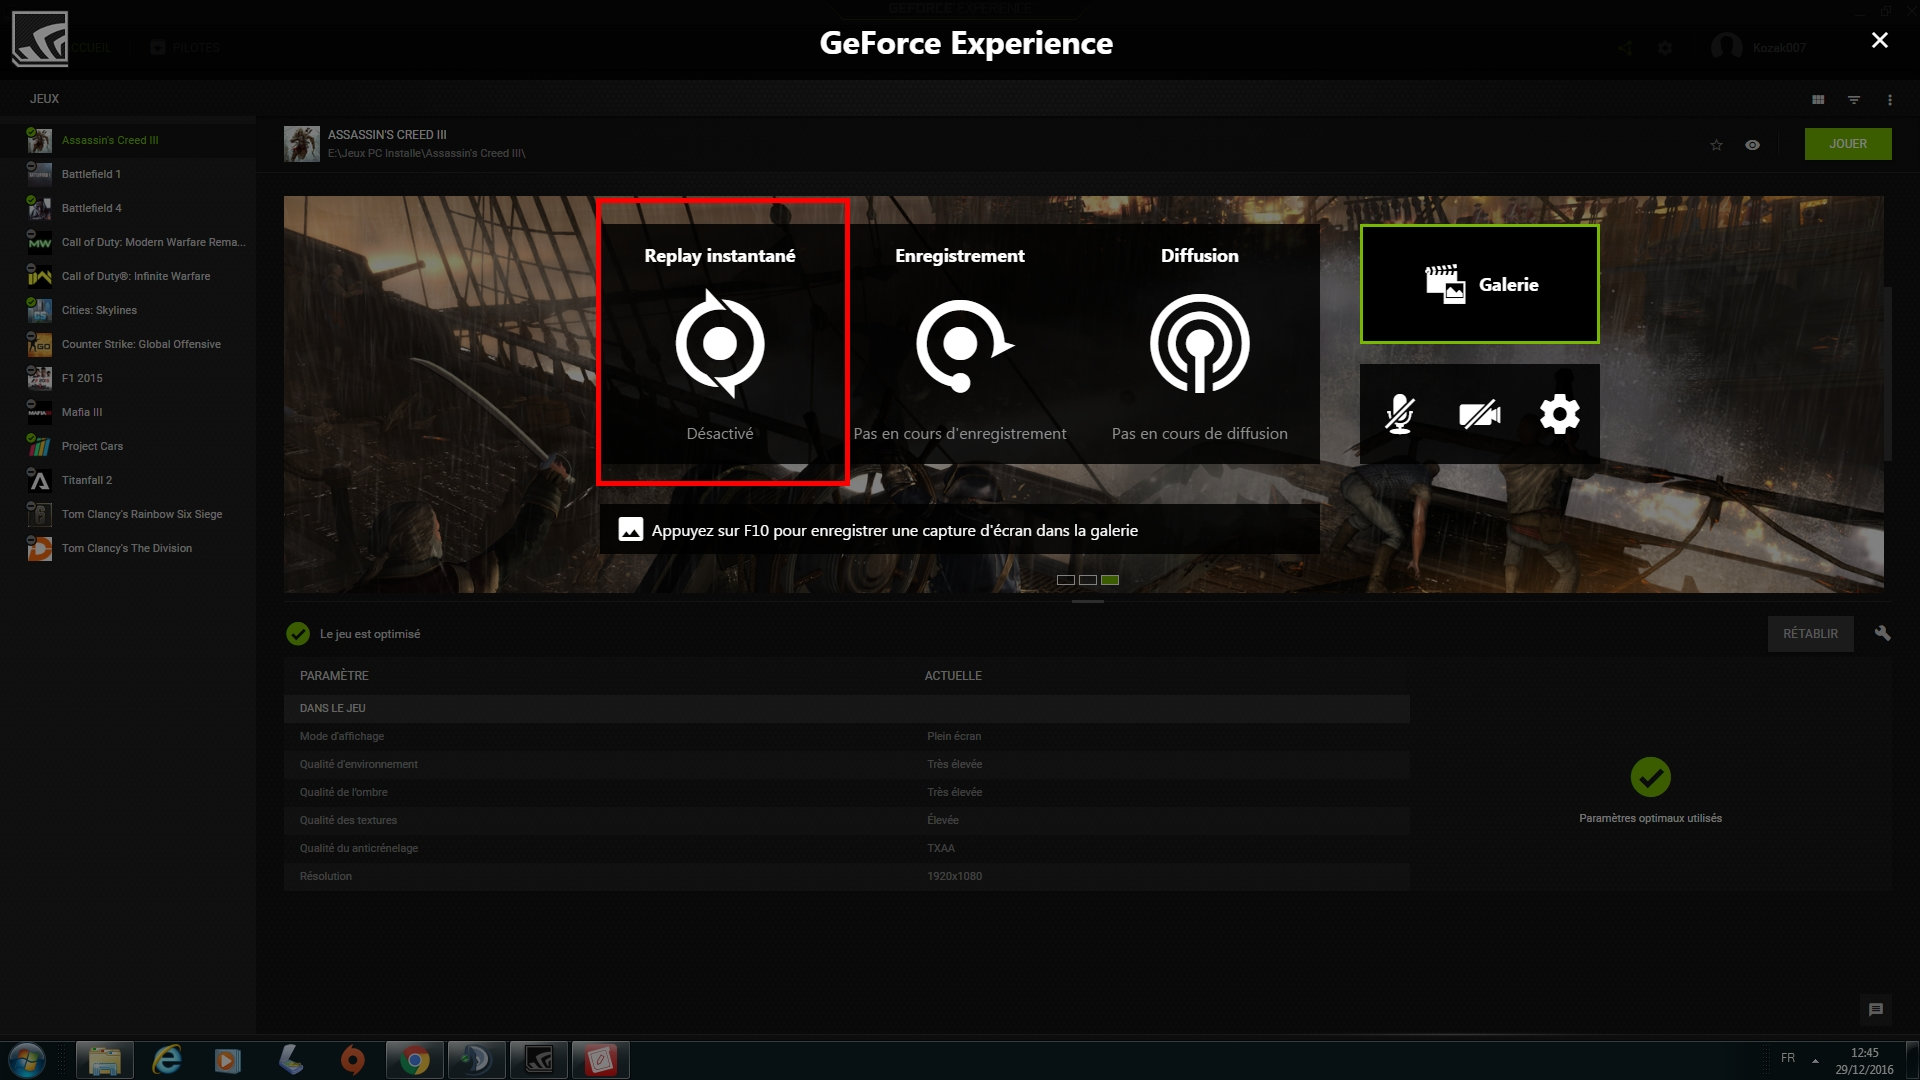This screenshot has width=1920, height=1080.
Task: Switch to grid view icon
Action: coord(1818,100)
